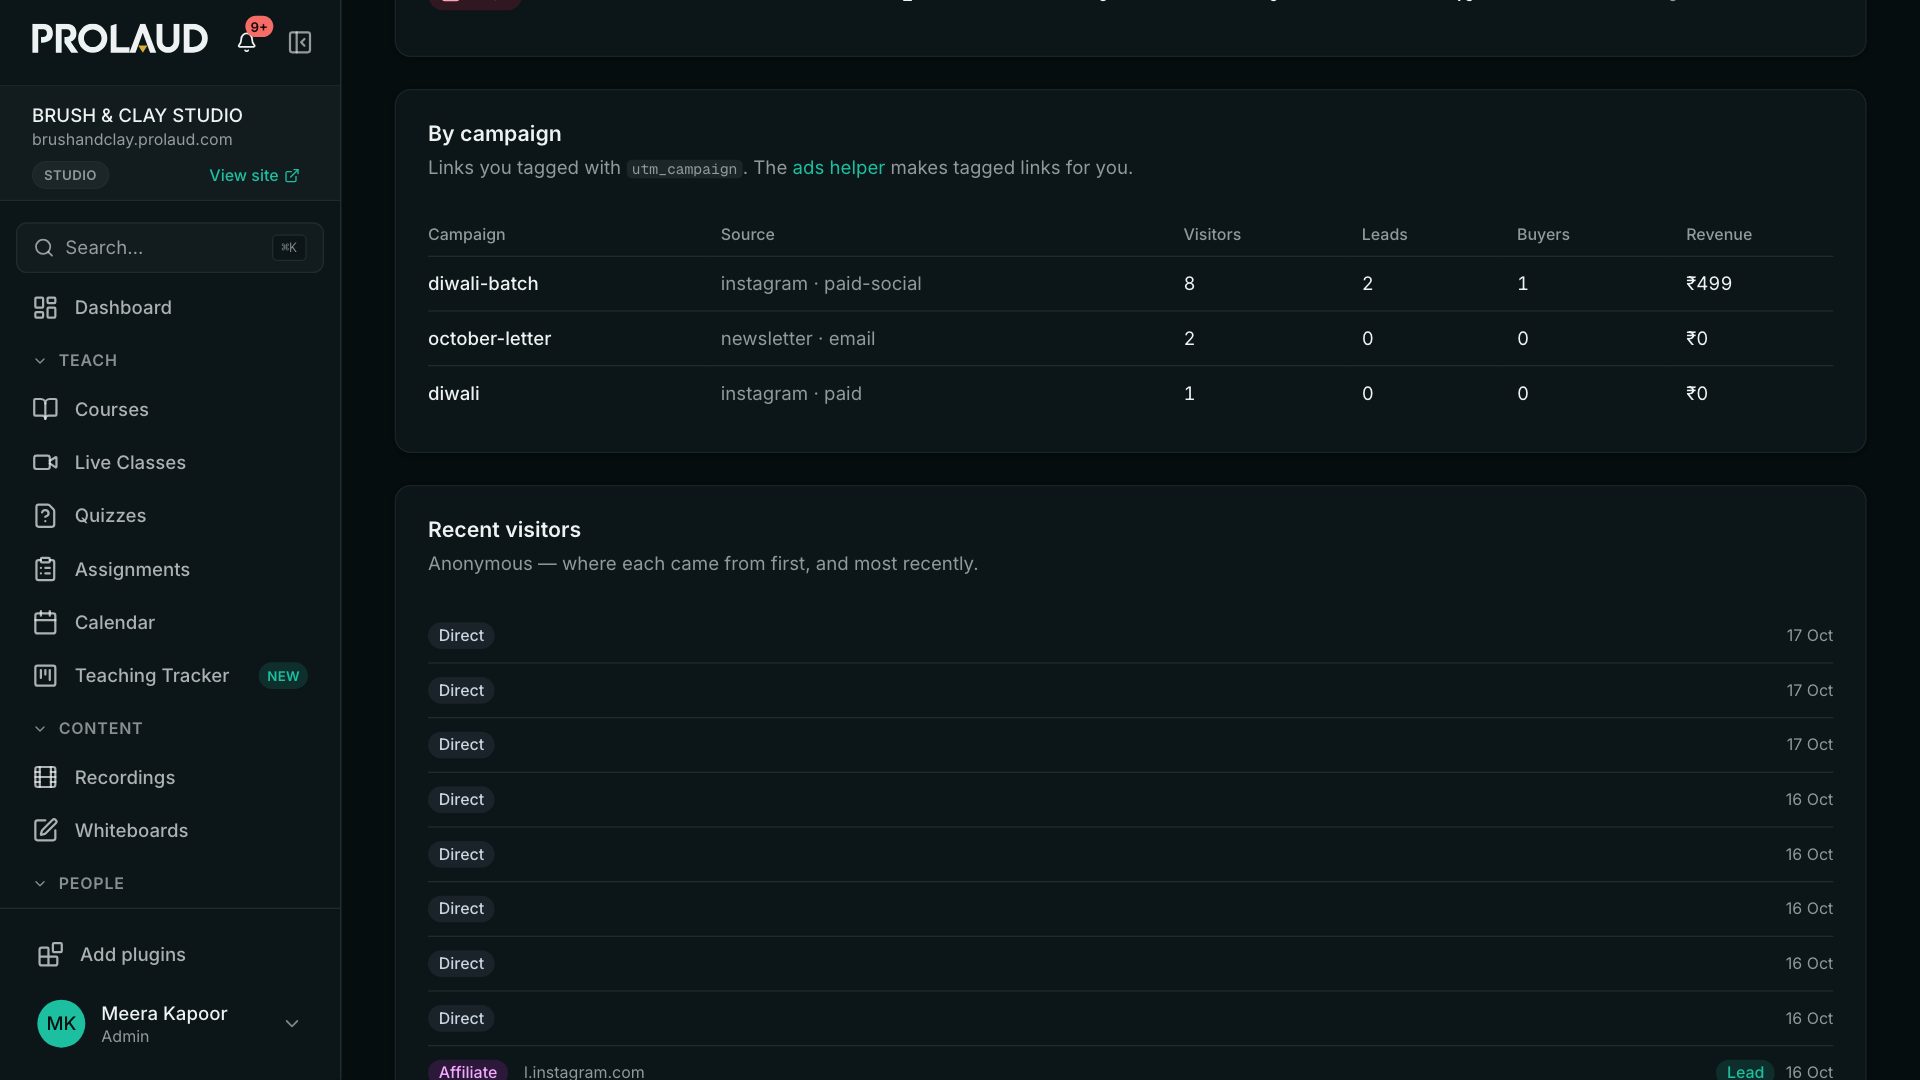The image size is (1920, 1080).
Task: Collapse the CONTENT section
Action: click(88, 728)
